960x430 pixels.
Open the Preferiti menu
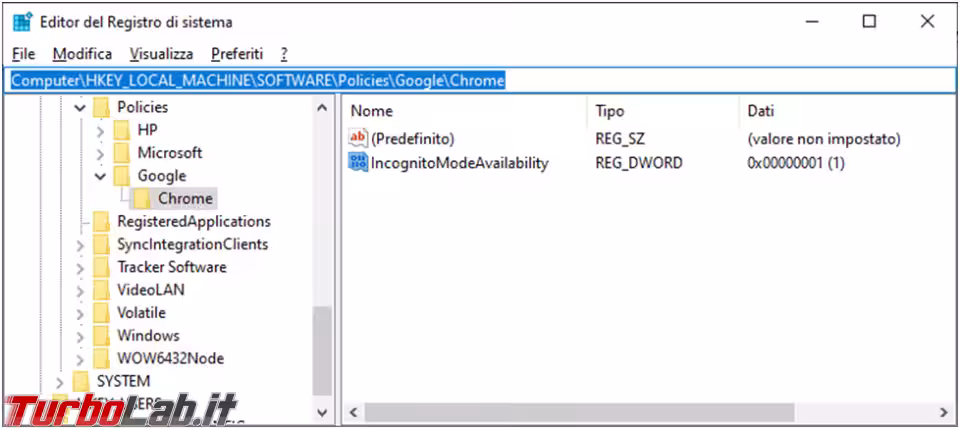point(237,54)
